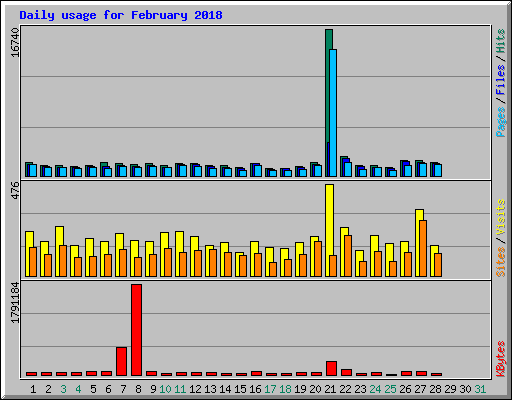
Task: Click the yellow 'Visits' legend label
Action: (x=501, y=217)
